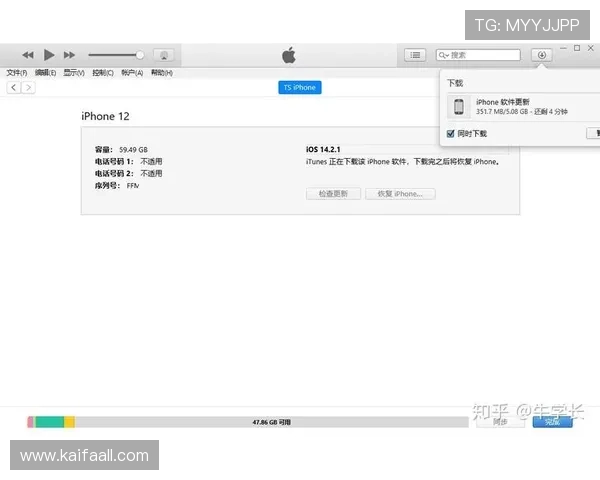Image resolution: width=600 pixels, height=480 pixels.
Task: Go forward with the right chevron
Action: (28, 88)
